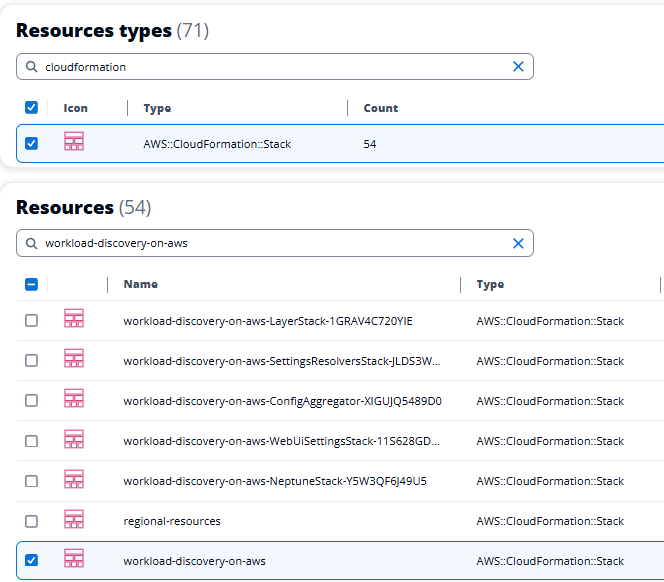Check the WebUiSettingsStack resource checkbox

tap(31, 441)
